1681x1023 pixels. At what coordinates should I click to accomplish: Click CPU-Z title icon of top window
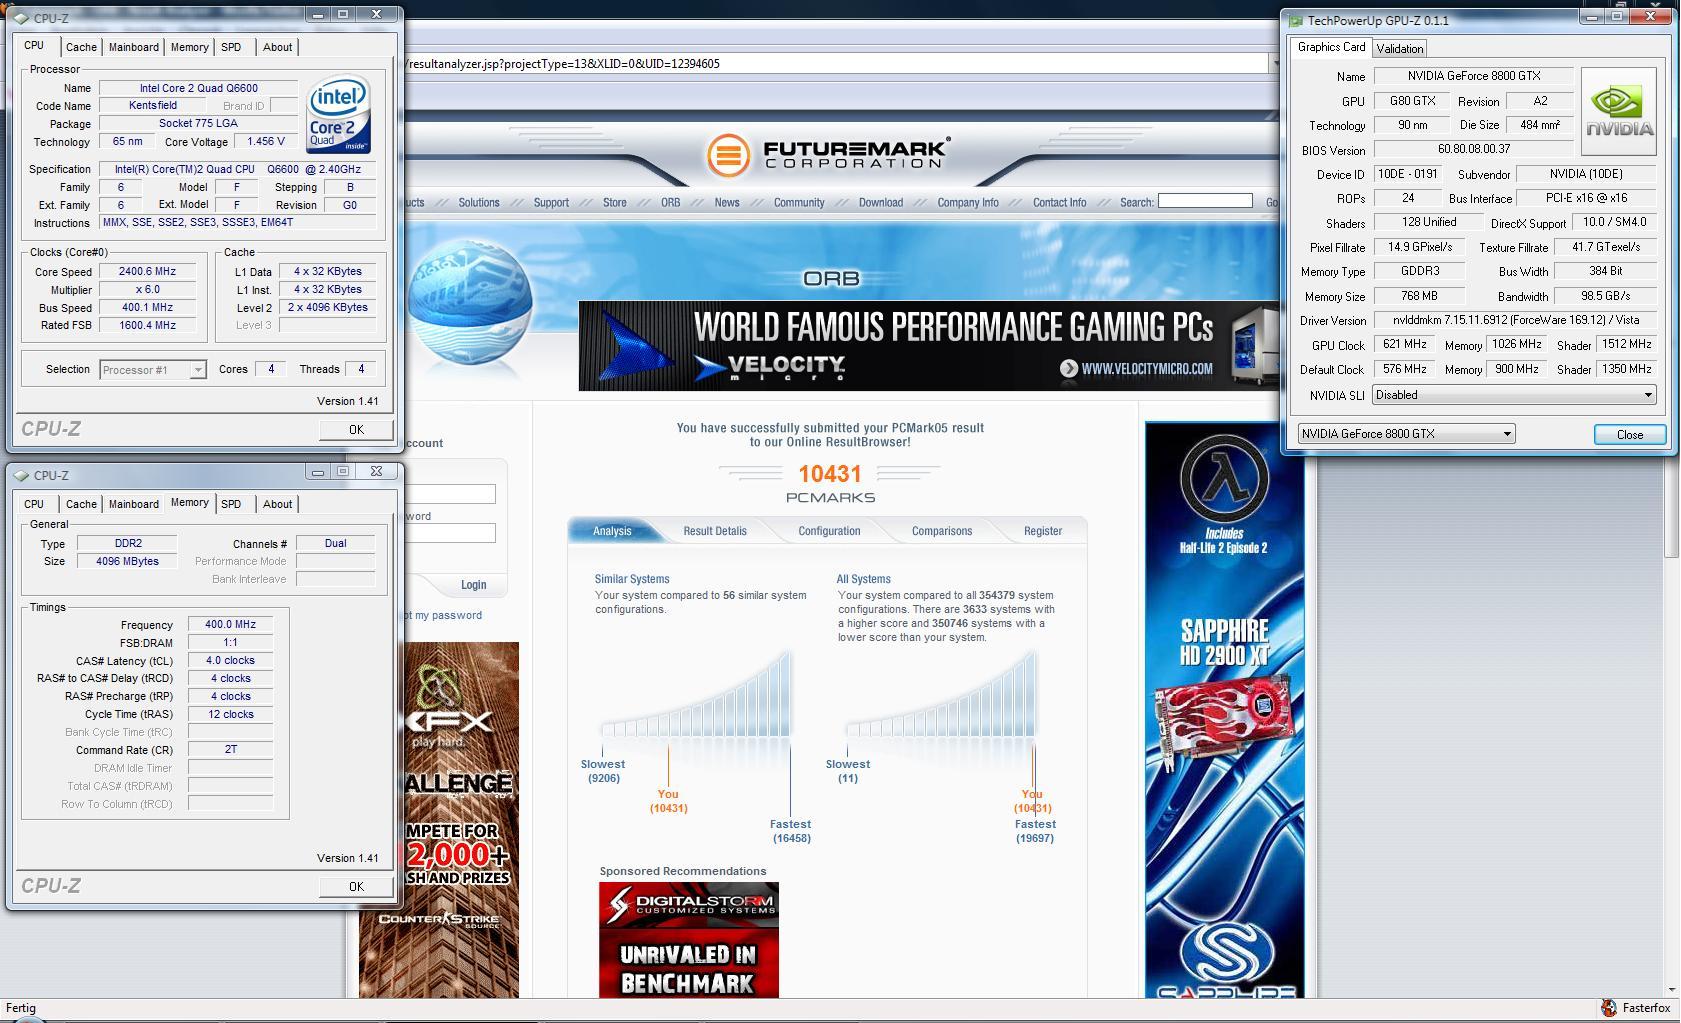(x=22, y=18)
